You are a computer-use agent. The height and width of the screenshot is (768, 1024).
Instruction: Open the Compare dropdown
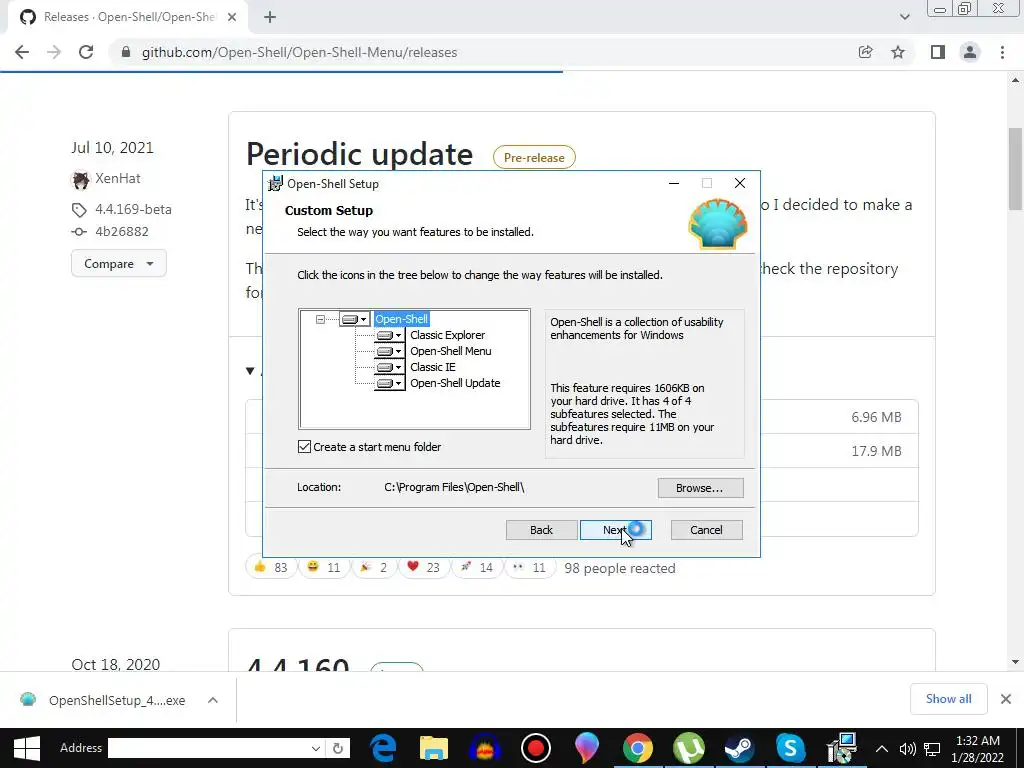(119, 264)
